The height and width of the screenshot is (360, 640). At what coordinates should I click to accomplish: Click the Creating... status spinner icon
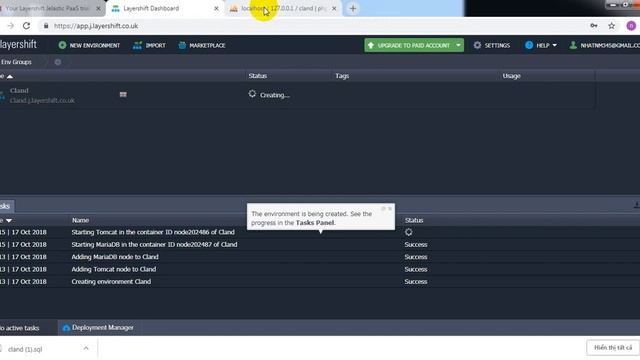click(x=252, y=94)
